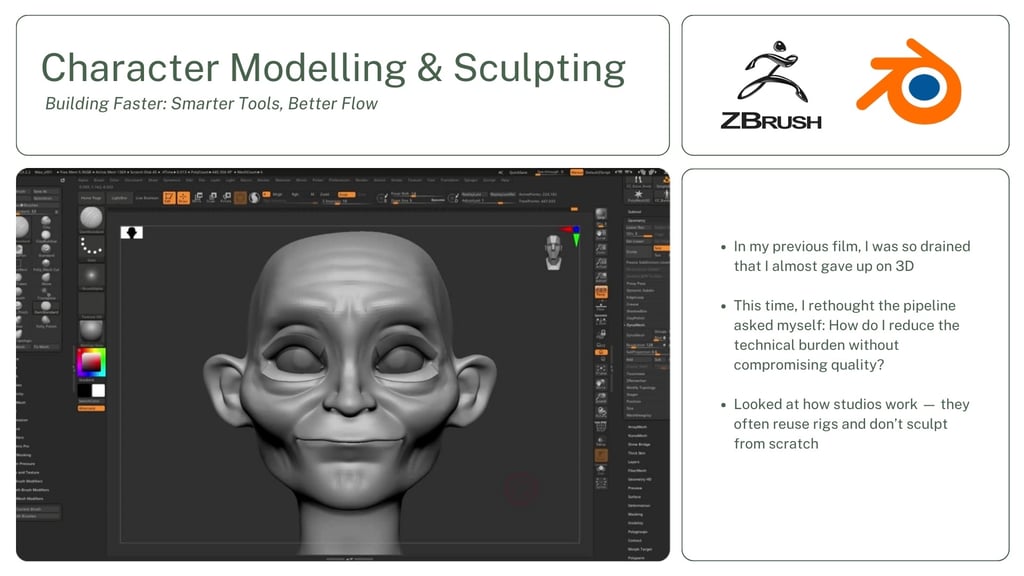This screenshot has height=576, width=1024.
Task: Click the silhouette view thumbnail
Action: click(x=132, y=232)
